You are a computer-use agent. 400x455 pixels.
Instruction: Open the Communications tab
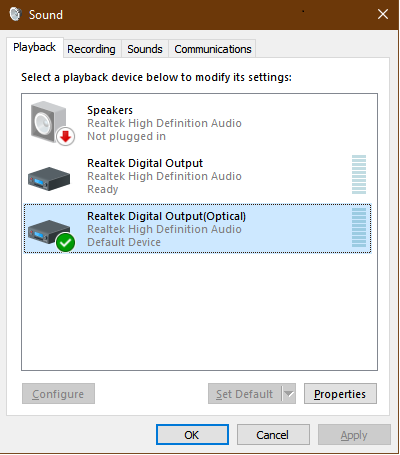pos(213,49)
